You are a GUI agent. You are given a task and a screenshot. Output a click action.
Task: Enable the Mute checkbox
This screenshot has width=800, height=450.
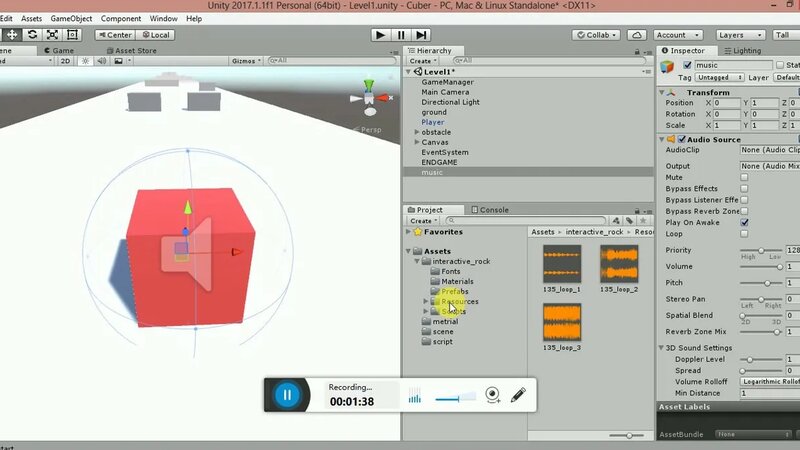[x=744, y=178]
